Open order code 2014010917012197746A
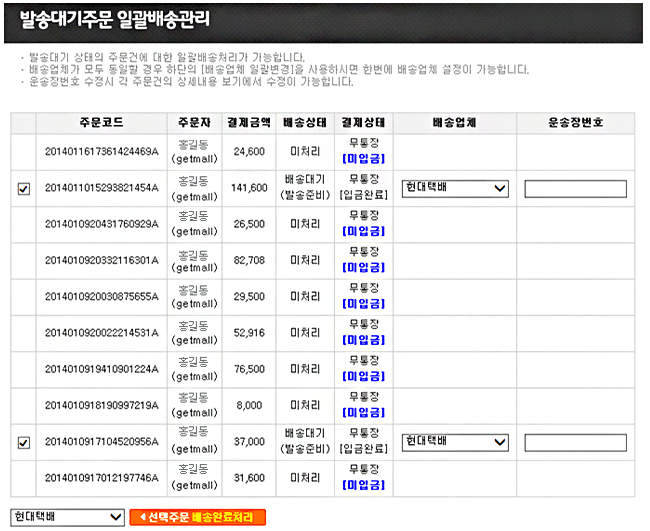650x531 pixels. point(102,478)
